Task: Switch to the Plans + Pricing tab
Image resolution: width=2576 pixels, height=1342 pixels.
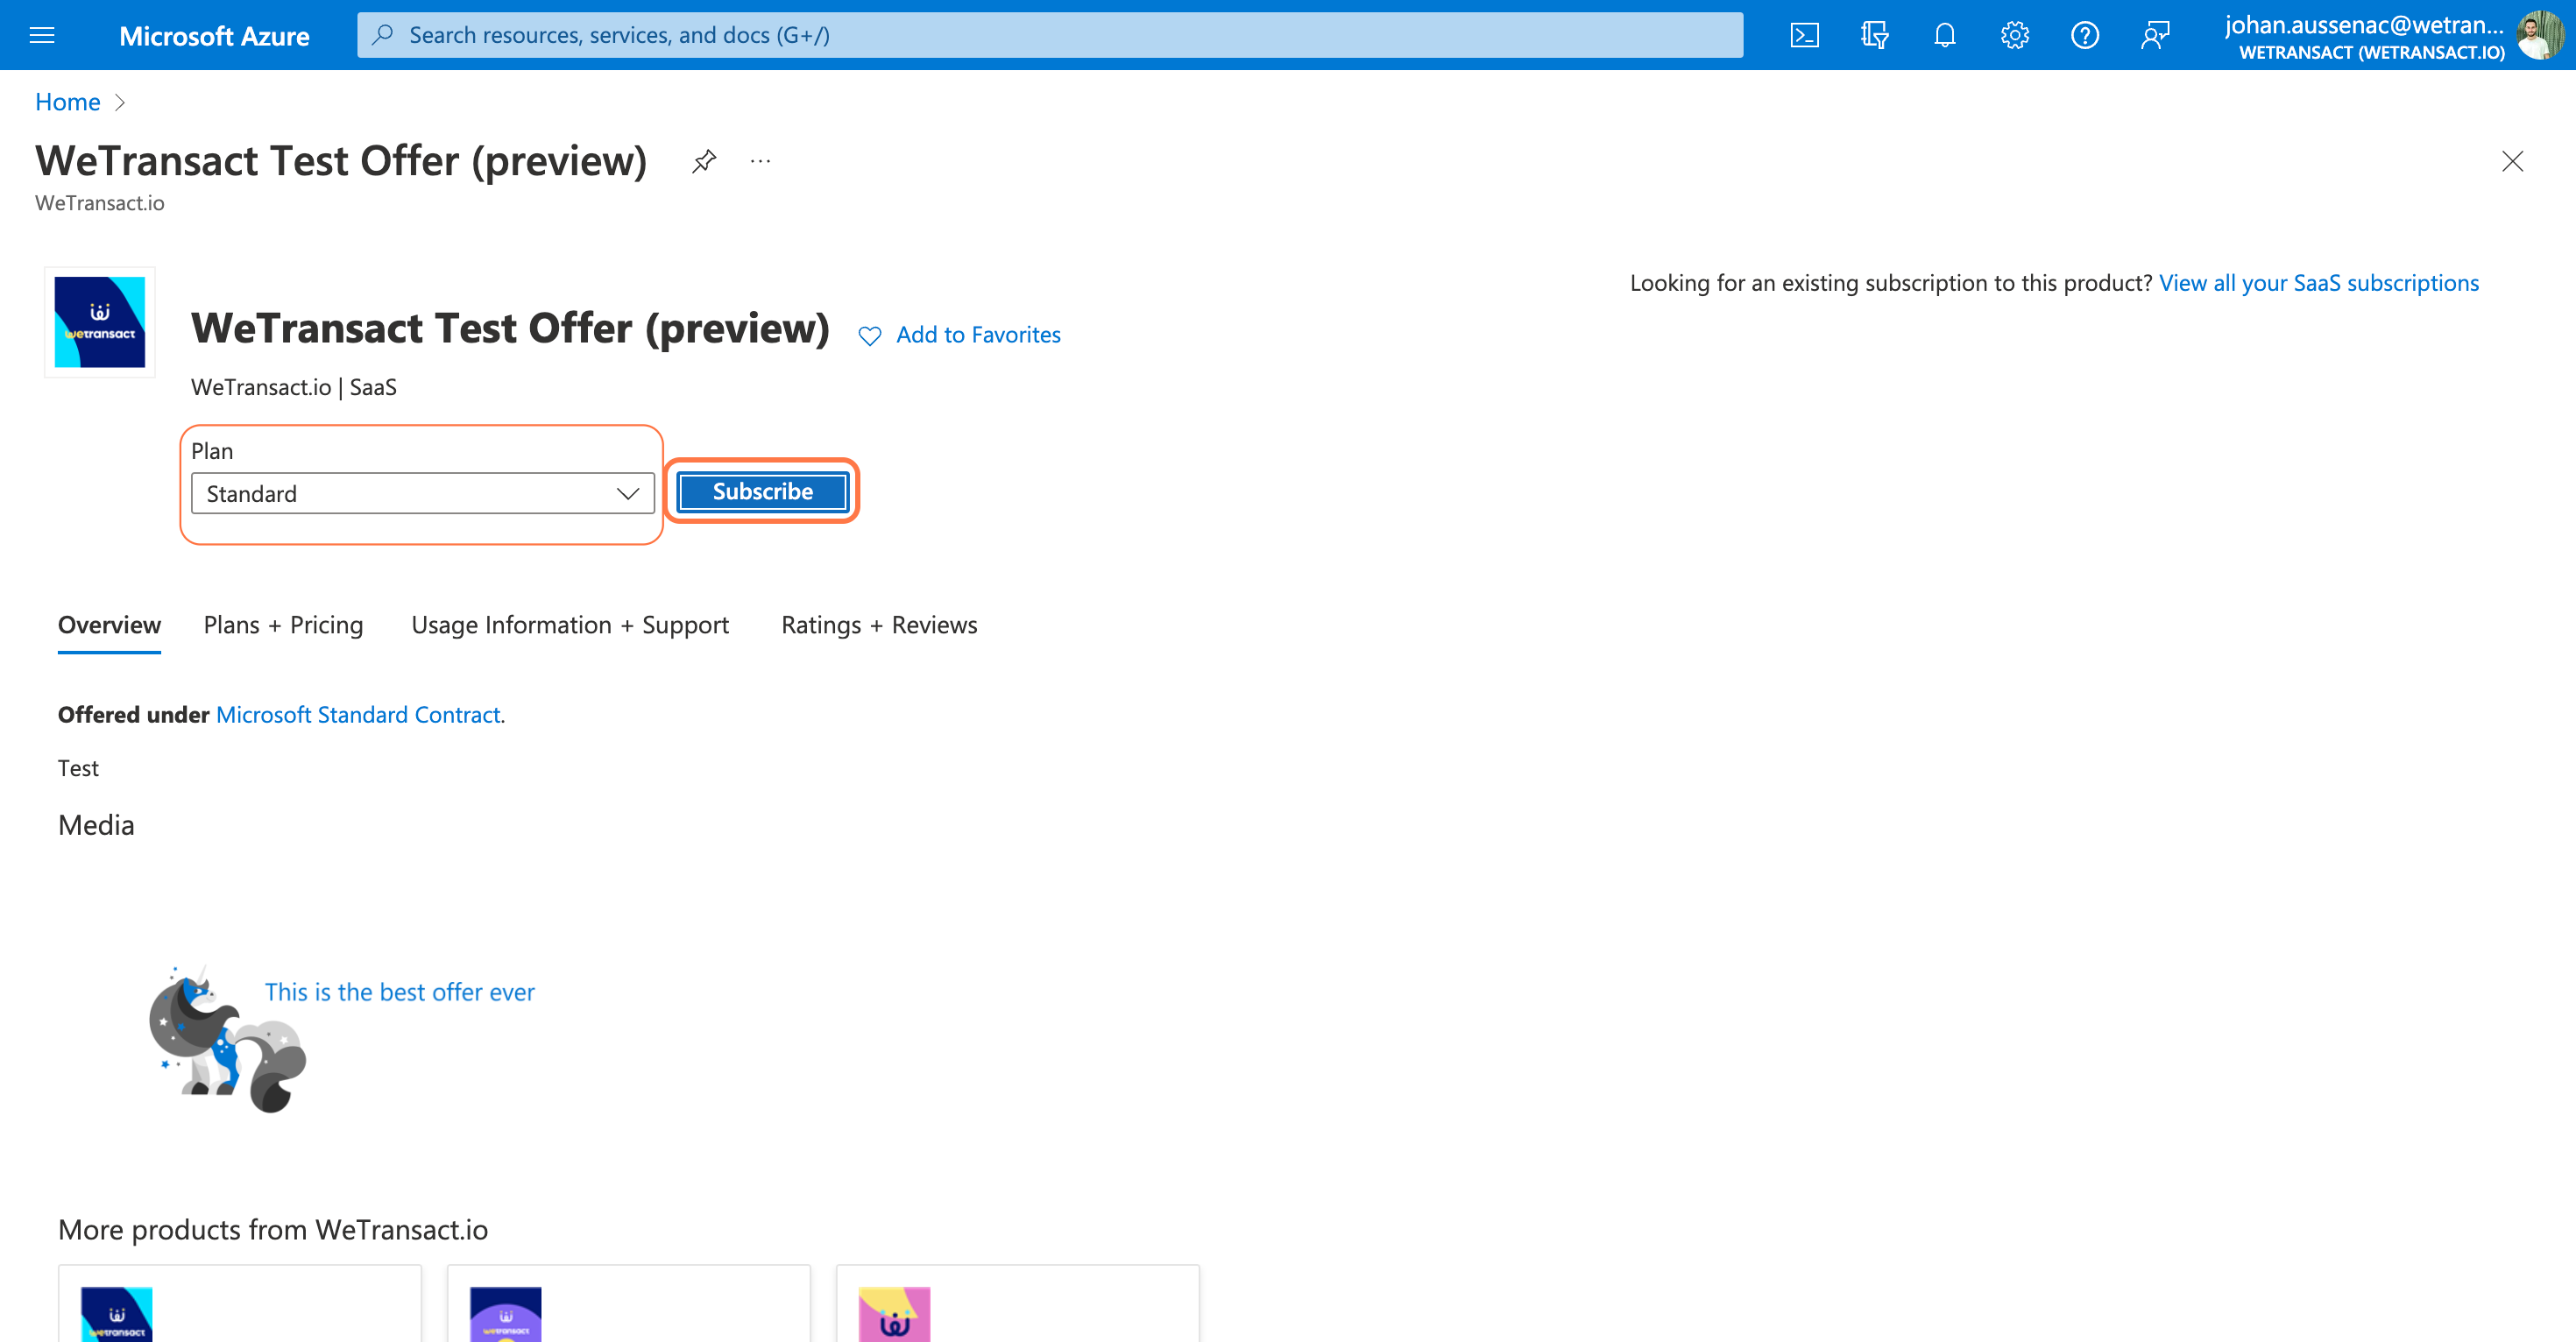Action: click(x=283, y=625)
